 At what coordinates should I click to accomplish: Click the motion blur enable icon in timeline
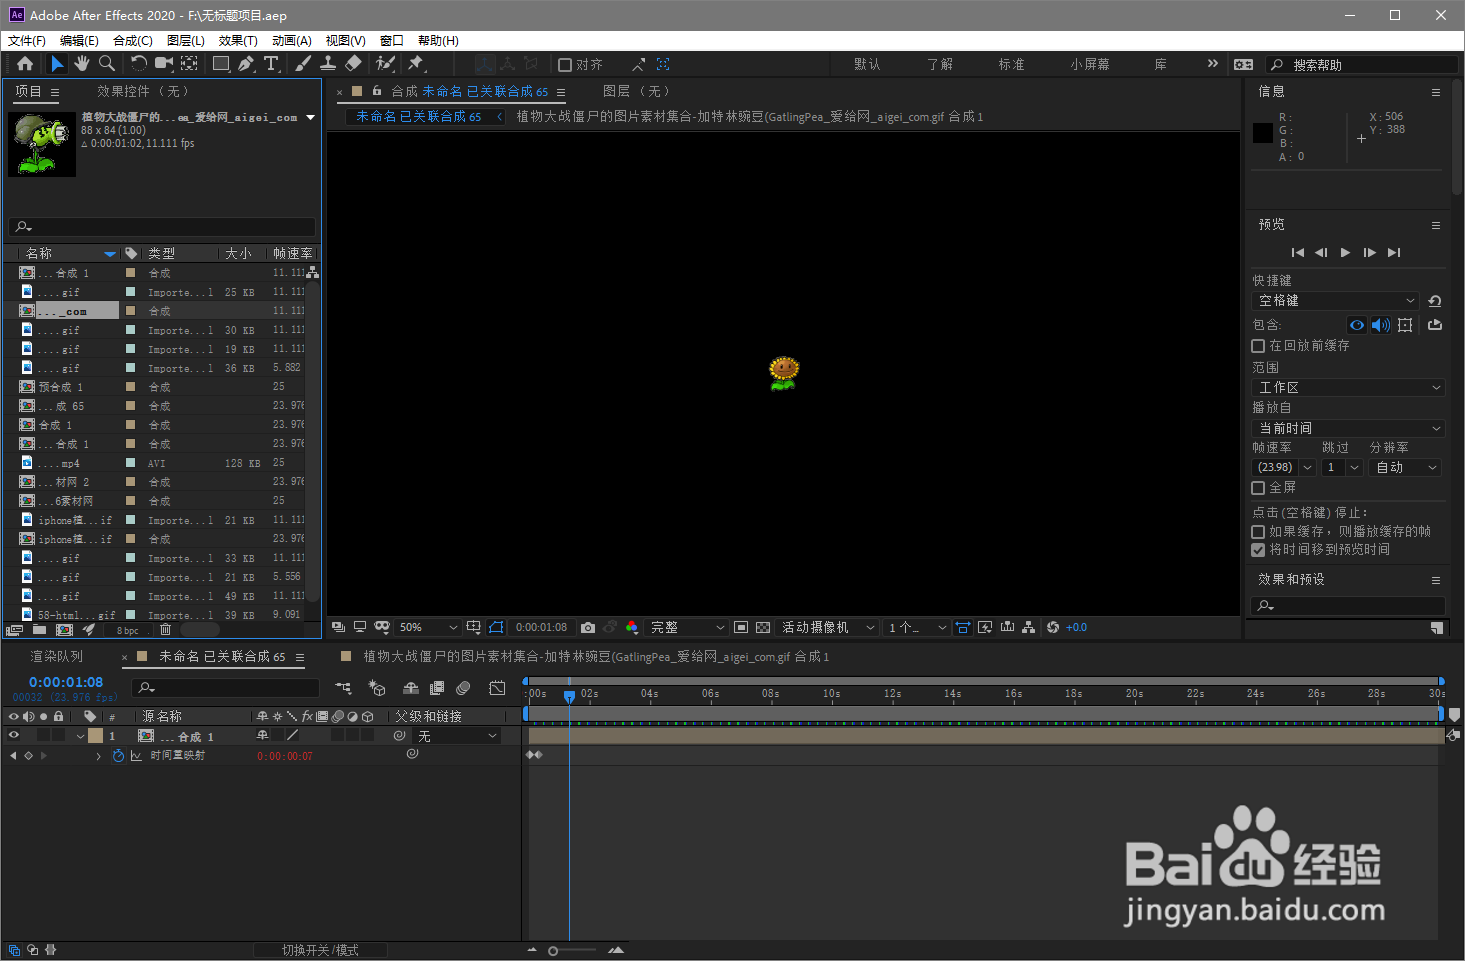point(463,688)
